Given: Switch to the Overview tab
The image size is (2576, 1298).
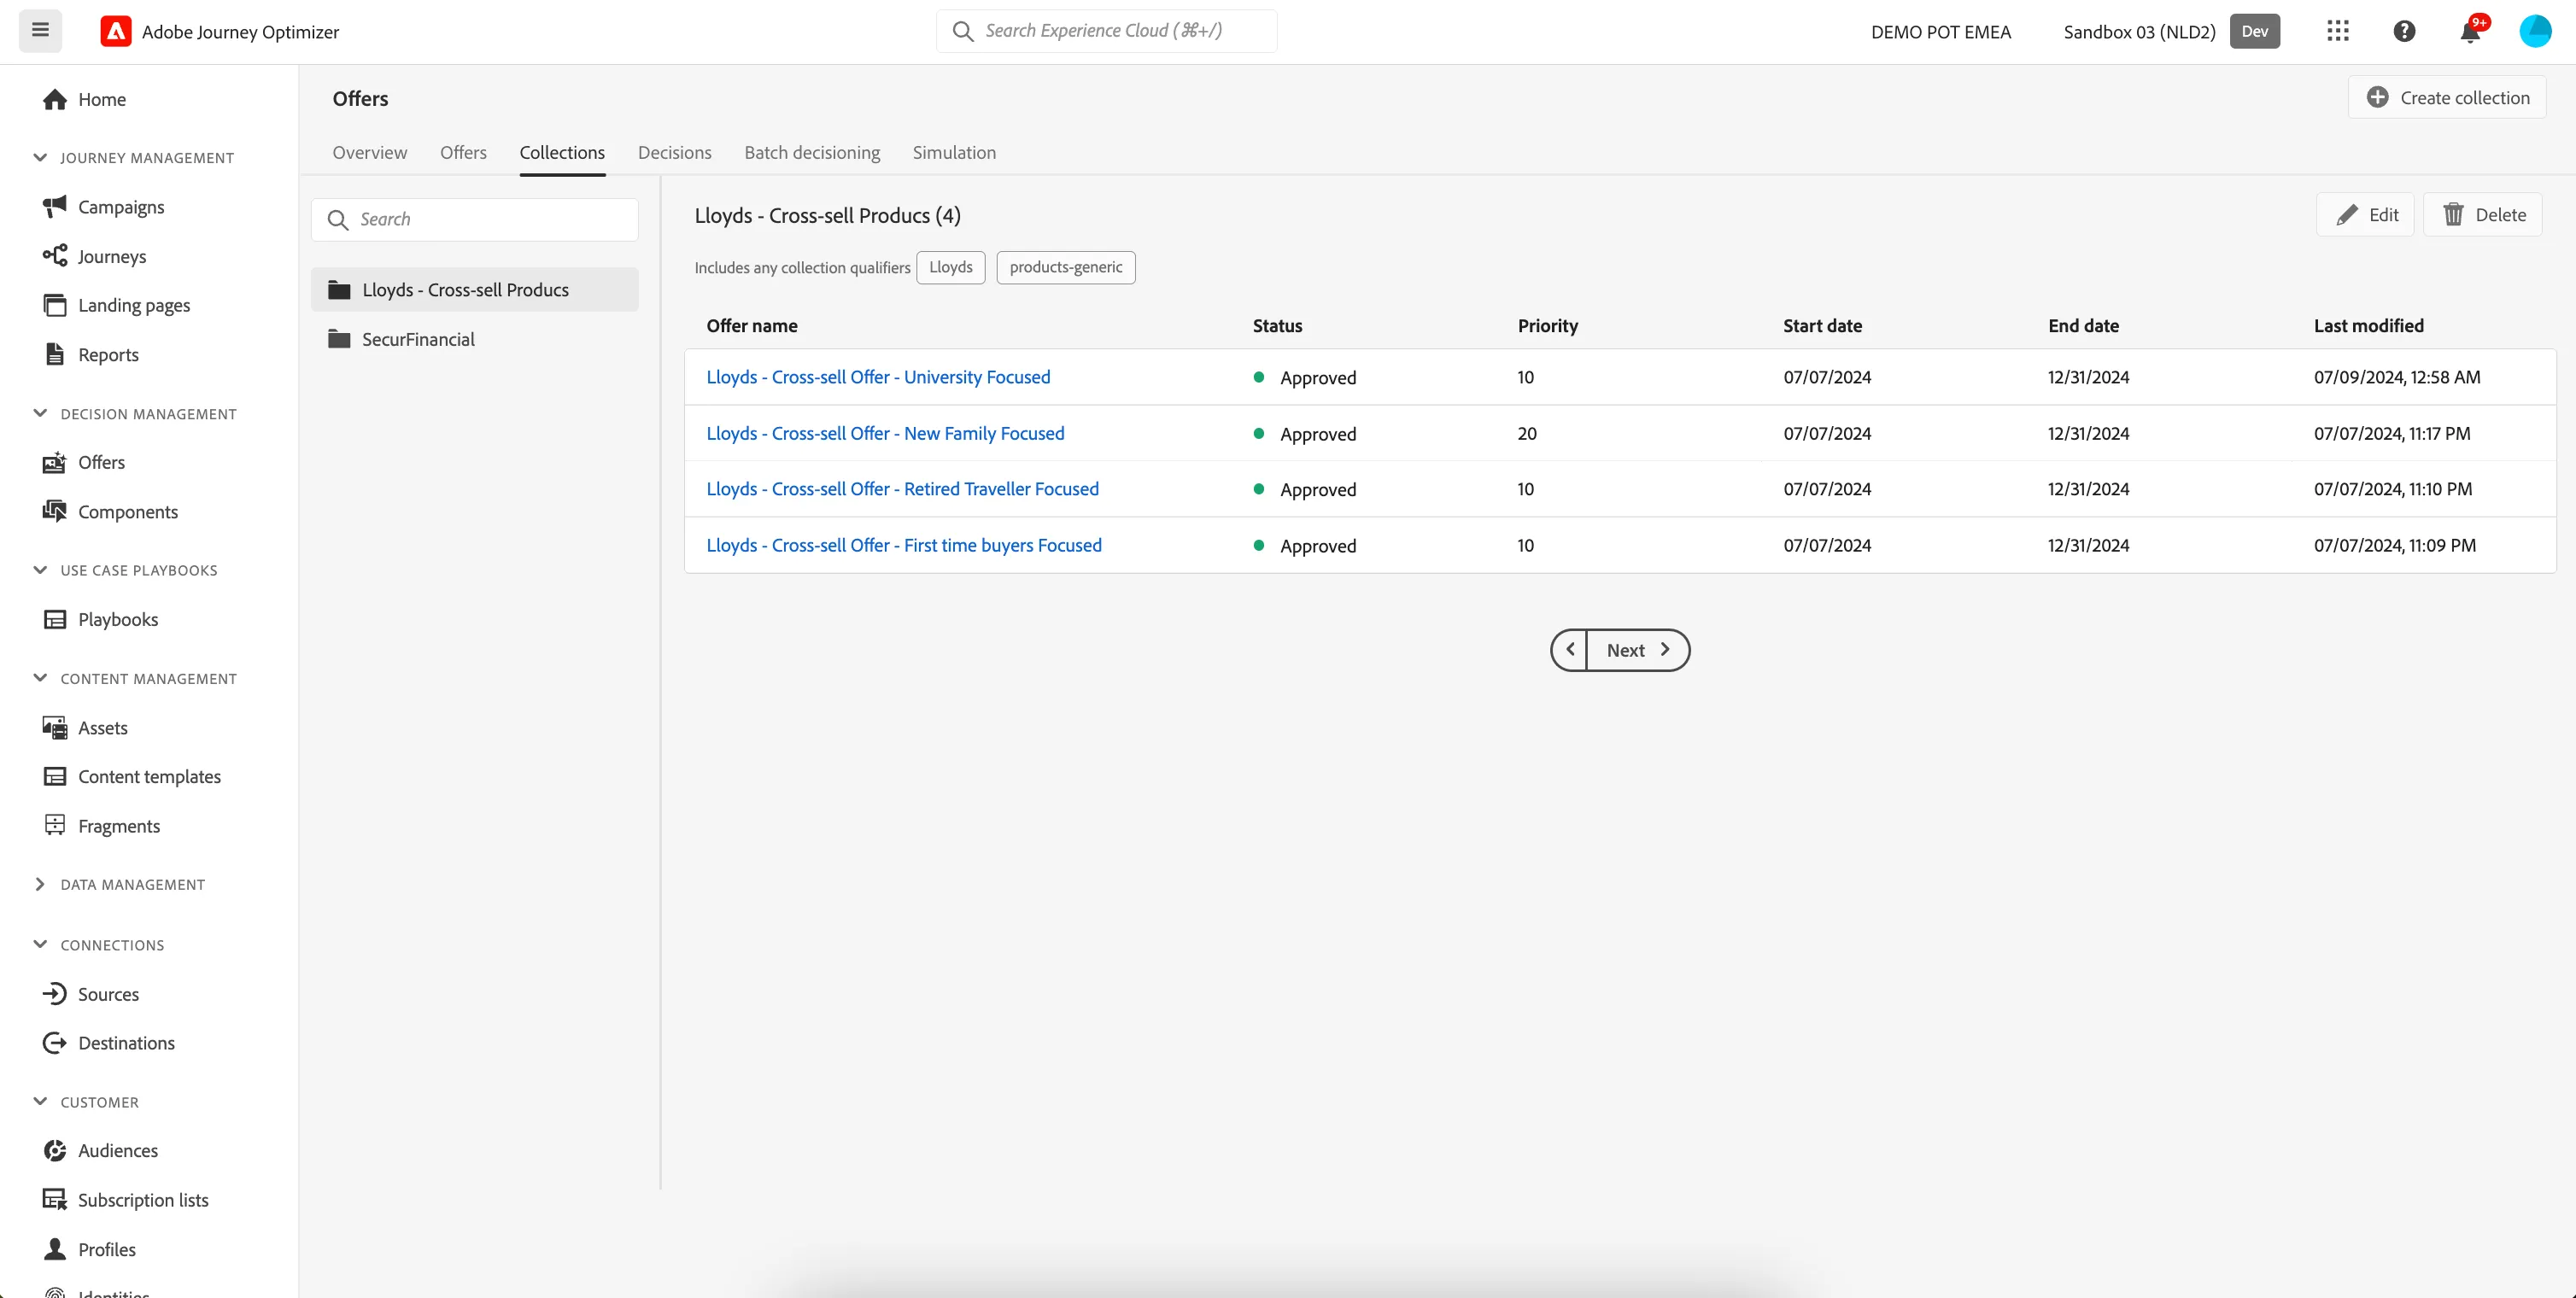Looking at the screenshot, I should (370, 153).
